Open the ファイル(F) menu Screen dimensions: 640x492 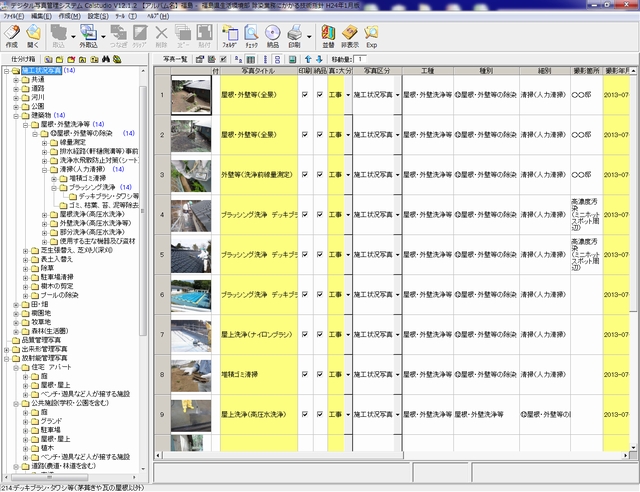[x=14, y=17]
